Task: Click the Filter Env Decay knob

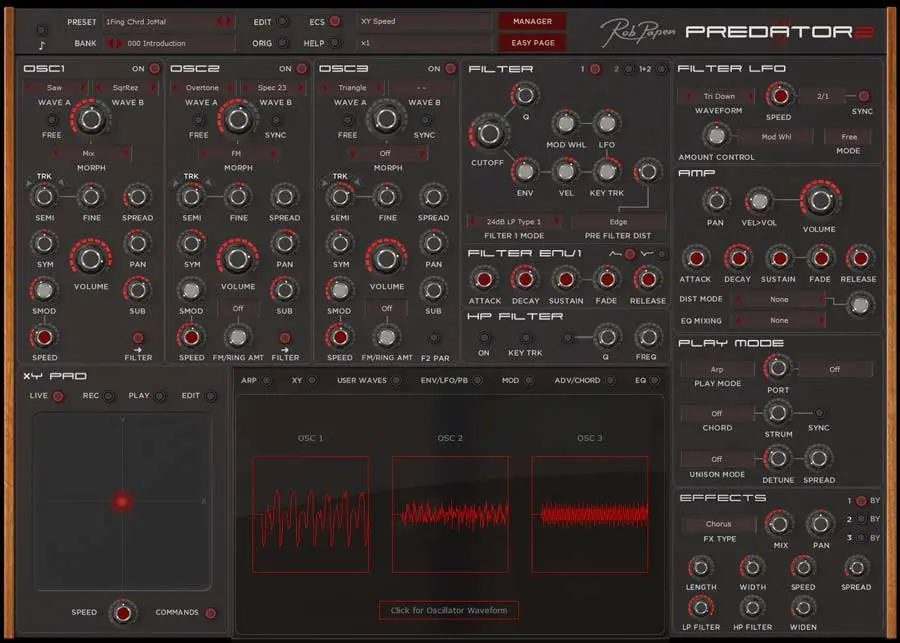Action: tap(525, 280)
